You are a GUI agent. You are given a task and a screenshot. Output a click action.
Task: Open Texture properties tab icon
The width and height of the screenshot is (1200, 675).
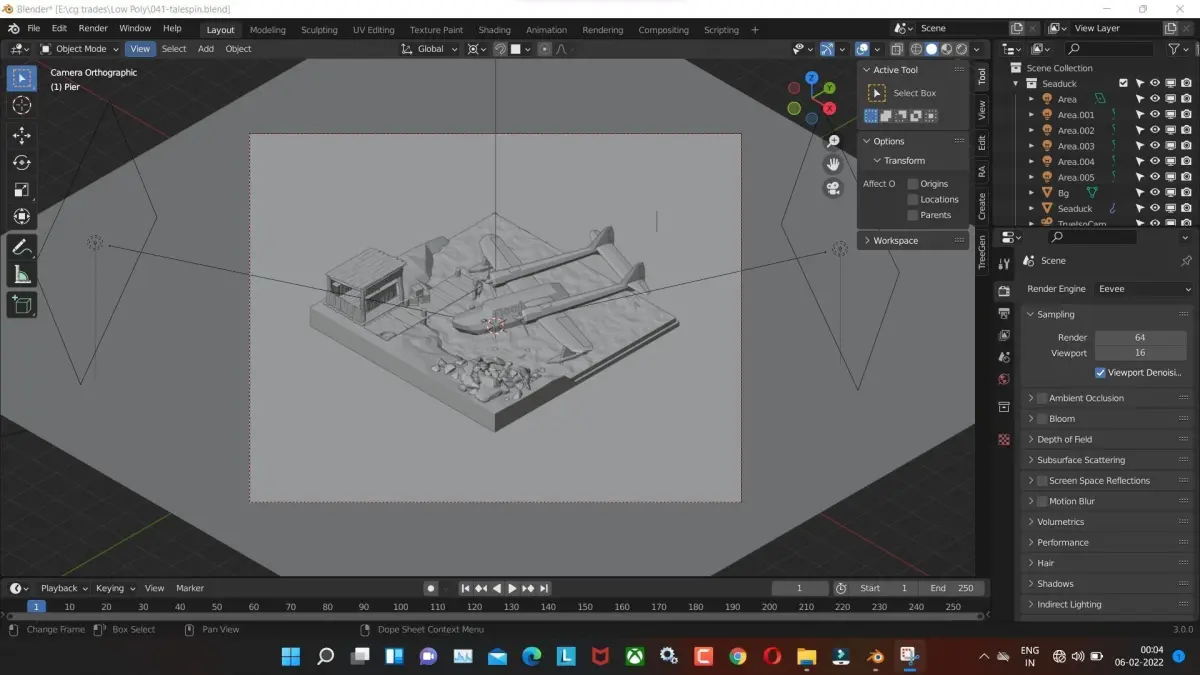(1004, 440)
